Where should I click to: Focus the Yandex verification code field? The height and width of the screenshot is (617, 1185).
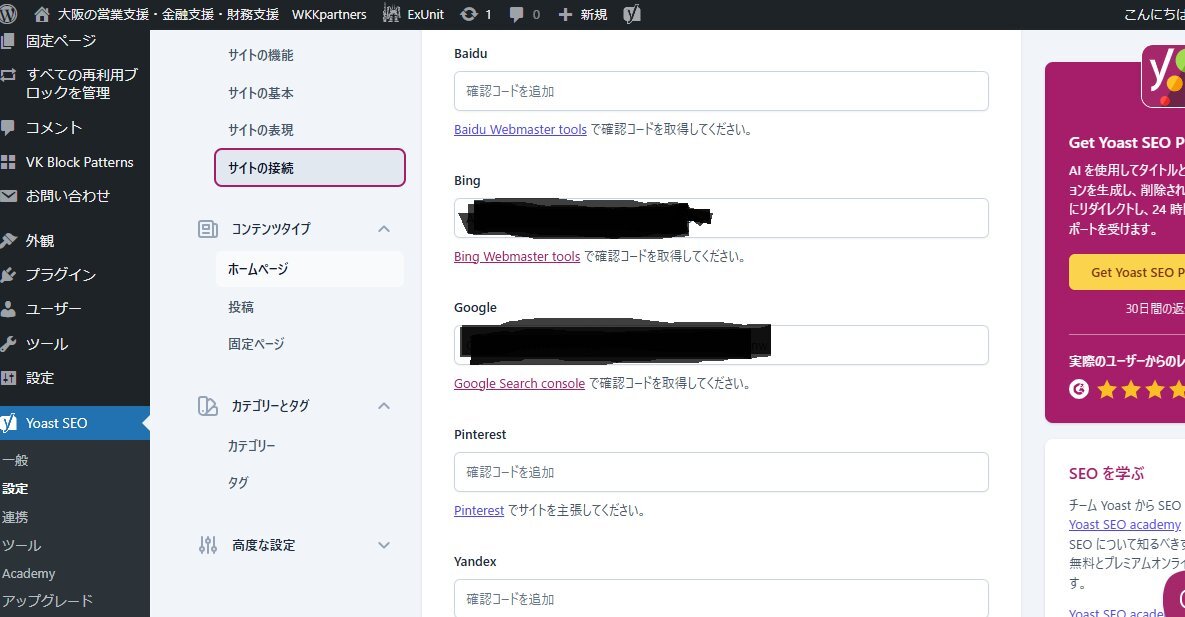(x=721, y=598)
